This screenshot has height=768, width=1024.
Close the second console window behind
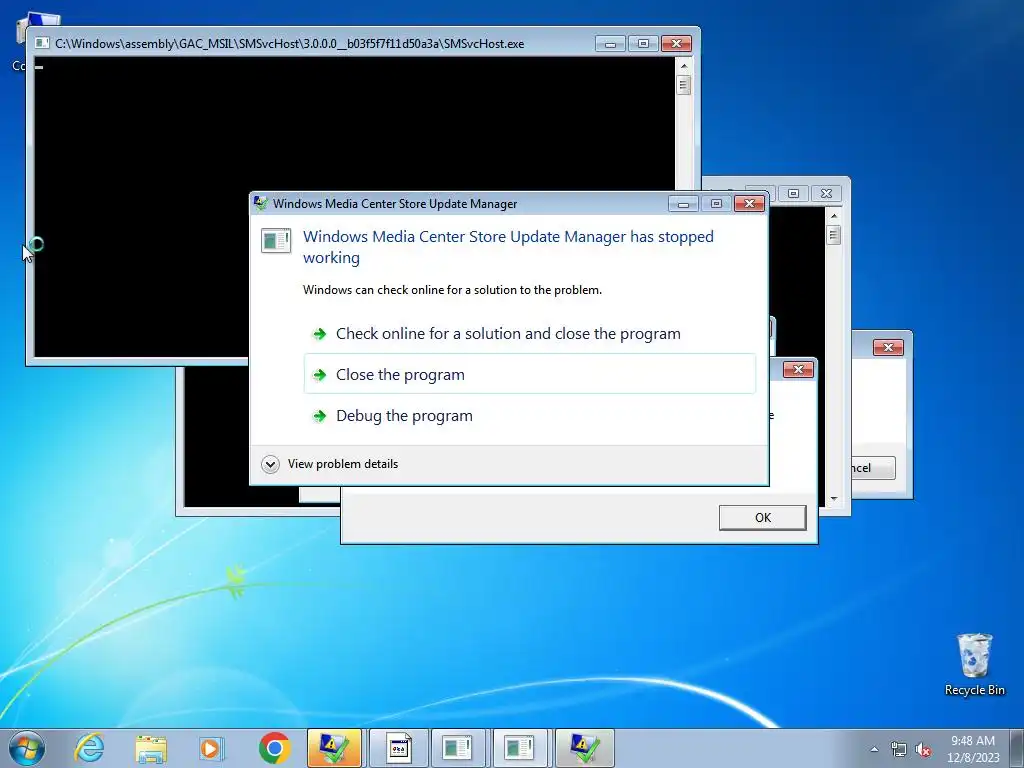pos(826,193)
